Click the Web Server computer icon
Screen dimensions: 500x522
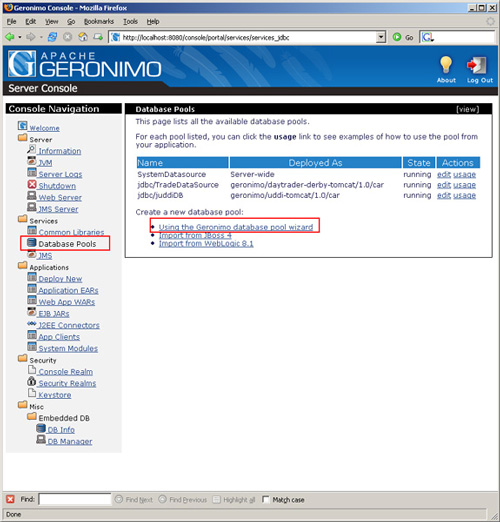click(32, 196)
